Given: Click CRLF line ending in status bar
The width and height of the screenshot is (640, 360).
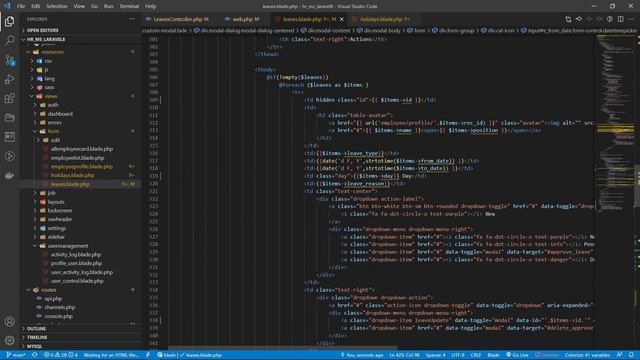Looking at the screenshot, I should 476,355.
